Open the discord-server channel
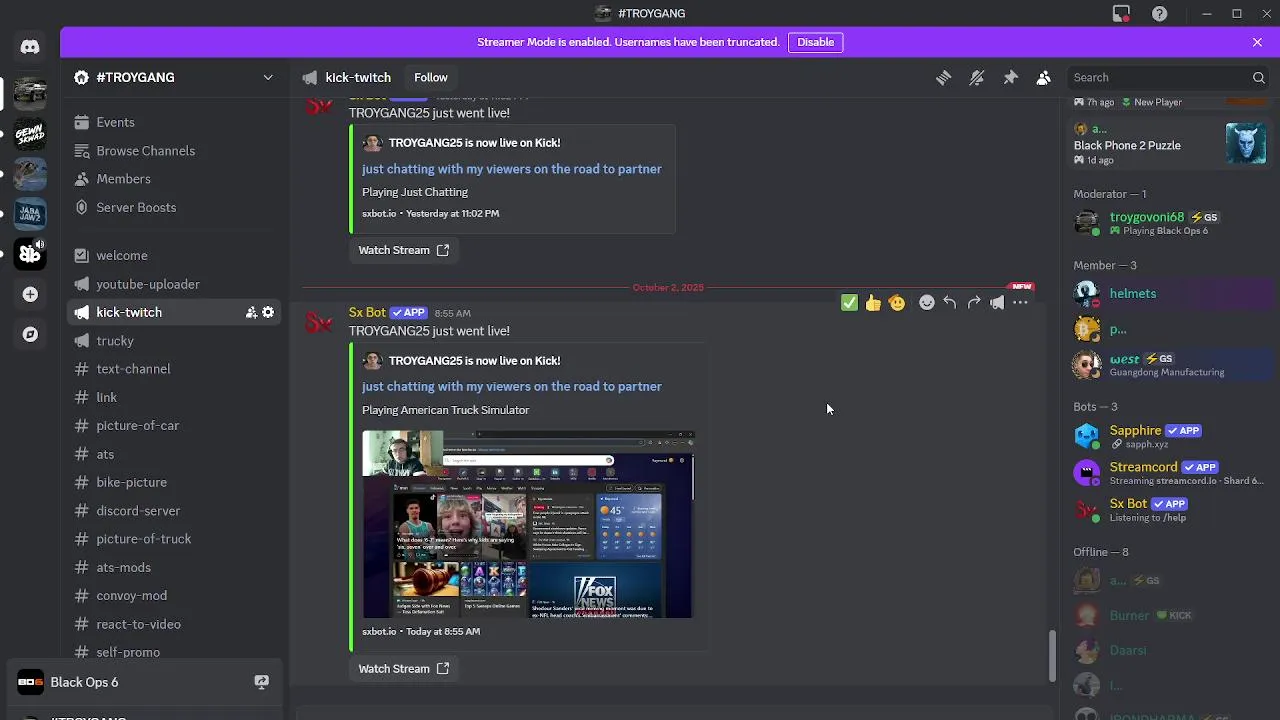This screenshot has height=720, width=1280. click(x=174, y=510)
